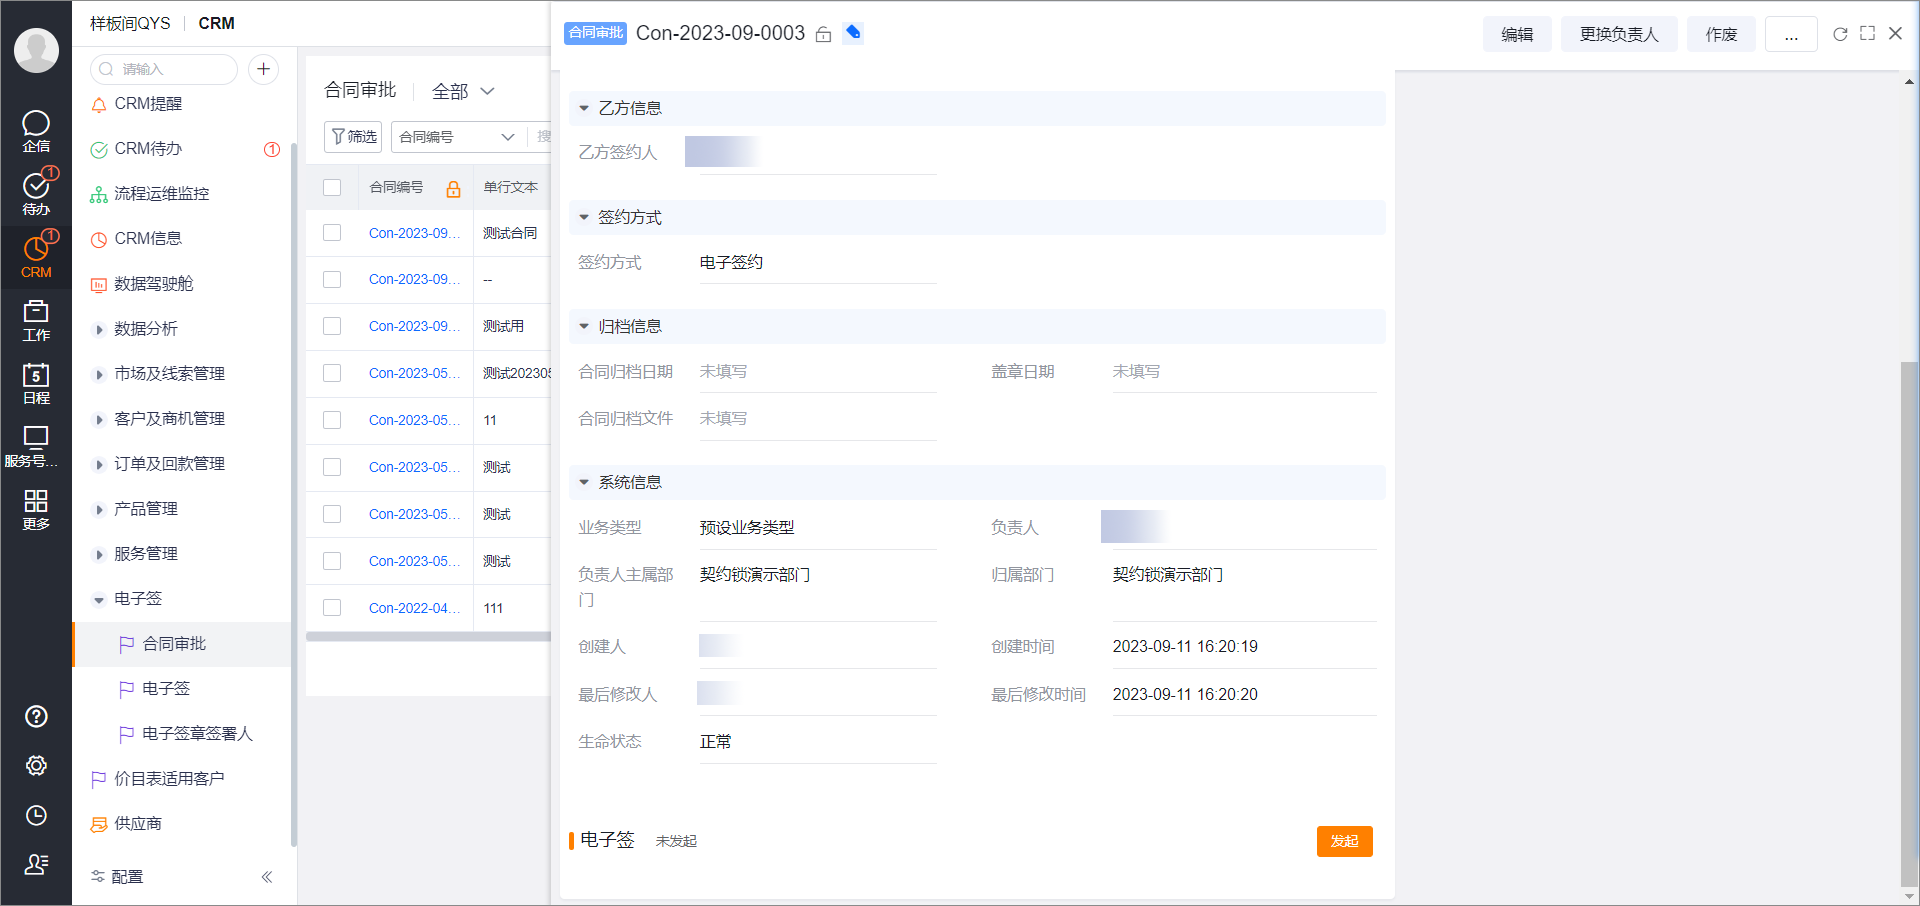Open 电子签章签署人 menu item

197,734
